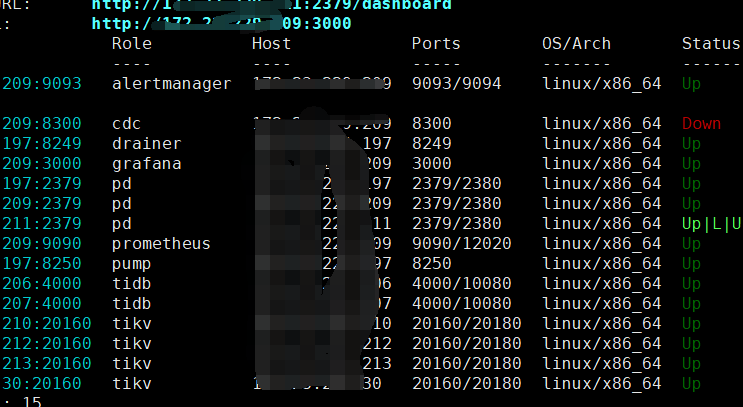The width and height of the screenshot is (743, 407).
Task: Select the ID cell 30:20160
Action: point(42,383)
